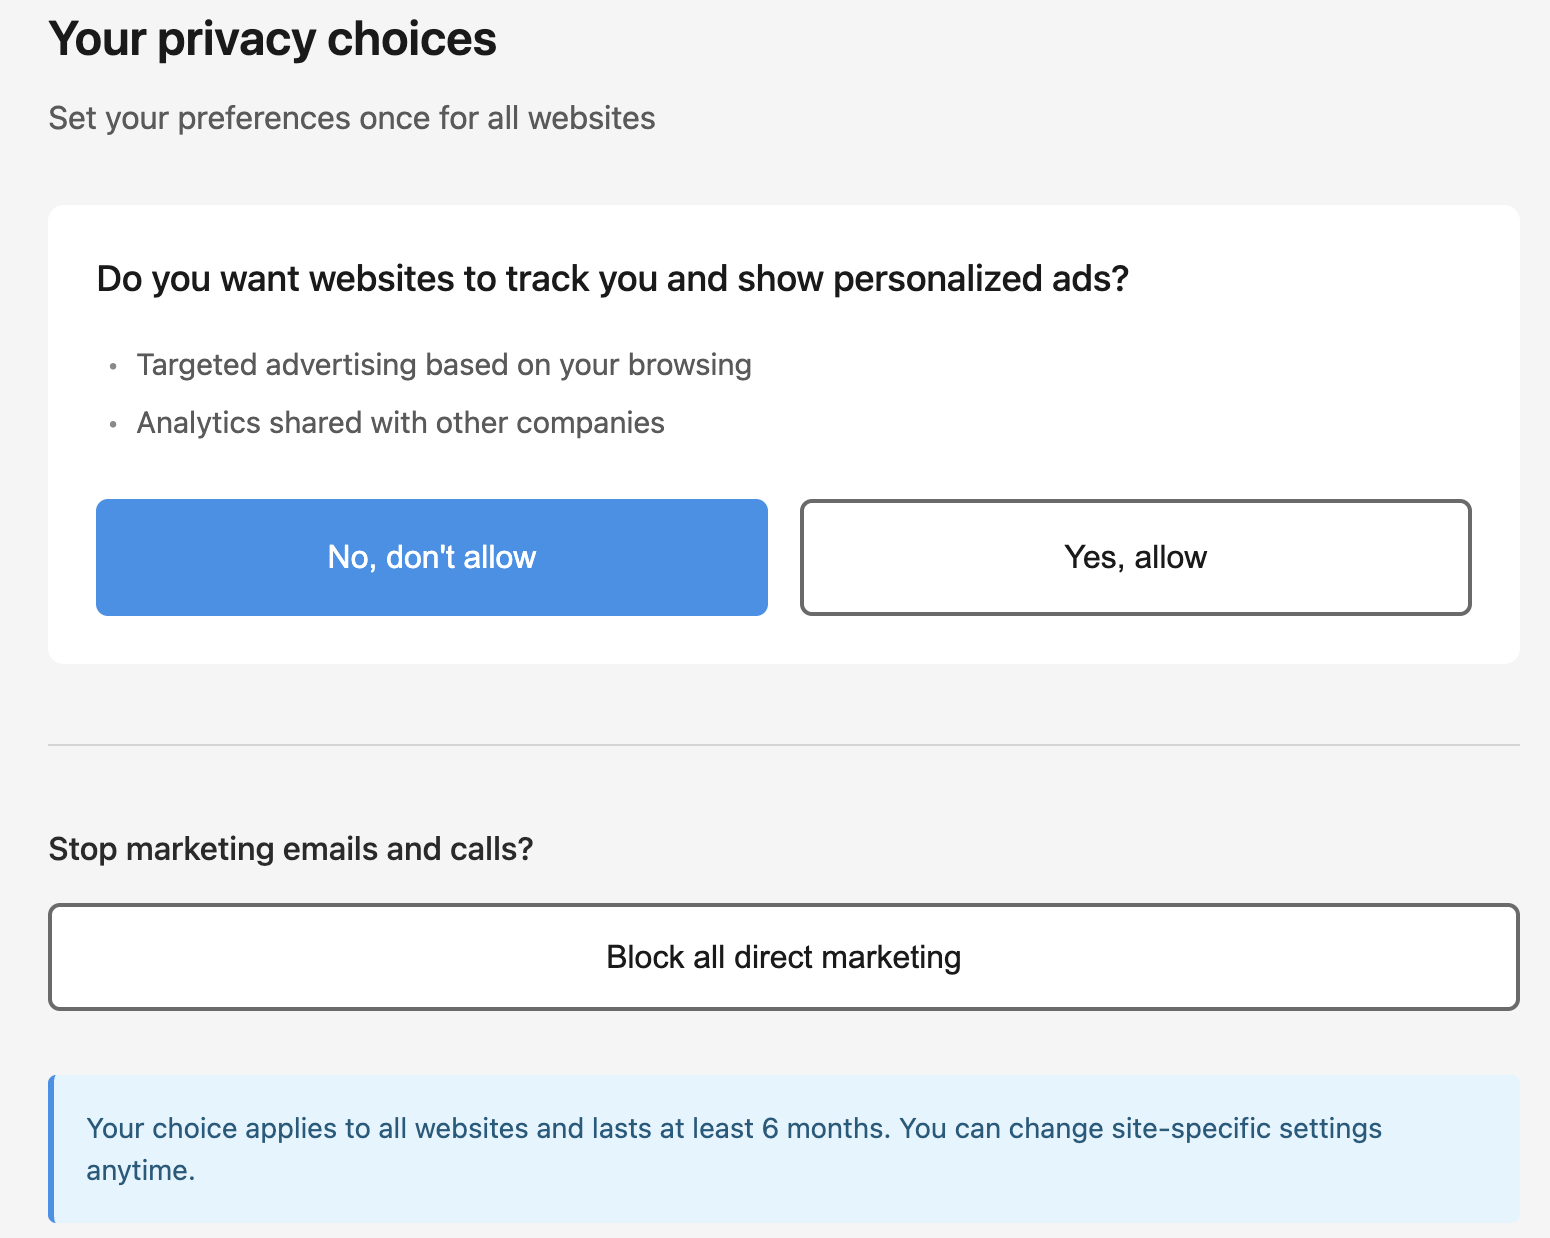Click the divider between the two sections
This screenshot has height=1238, width=1550.
pos(782,744)
